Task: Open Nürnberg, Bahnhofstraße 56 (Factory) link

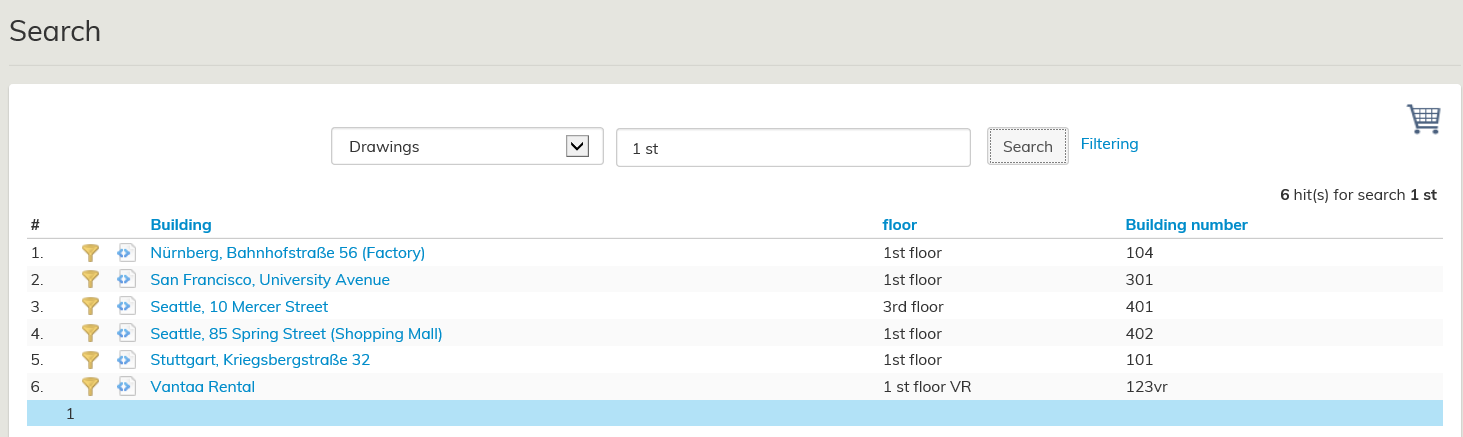Action: [x=287, y=253]
